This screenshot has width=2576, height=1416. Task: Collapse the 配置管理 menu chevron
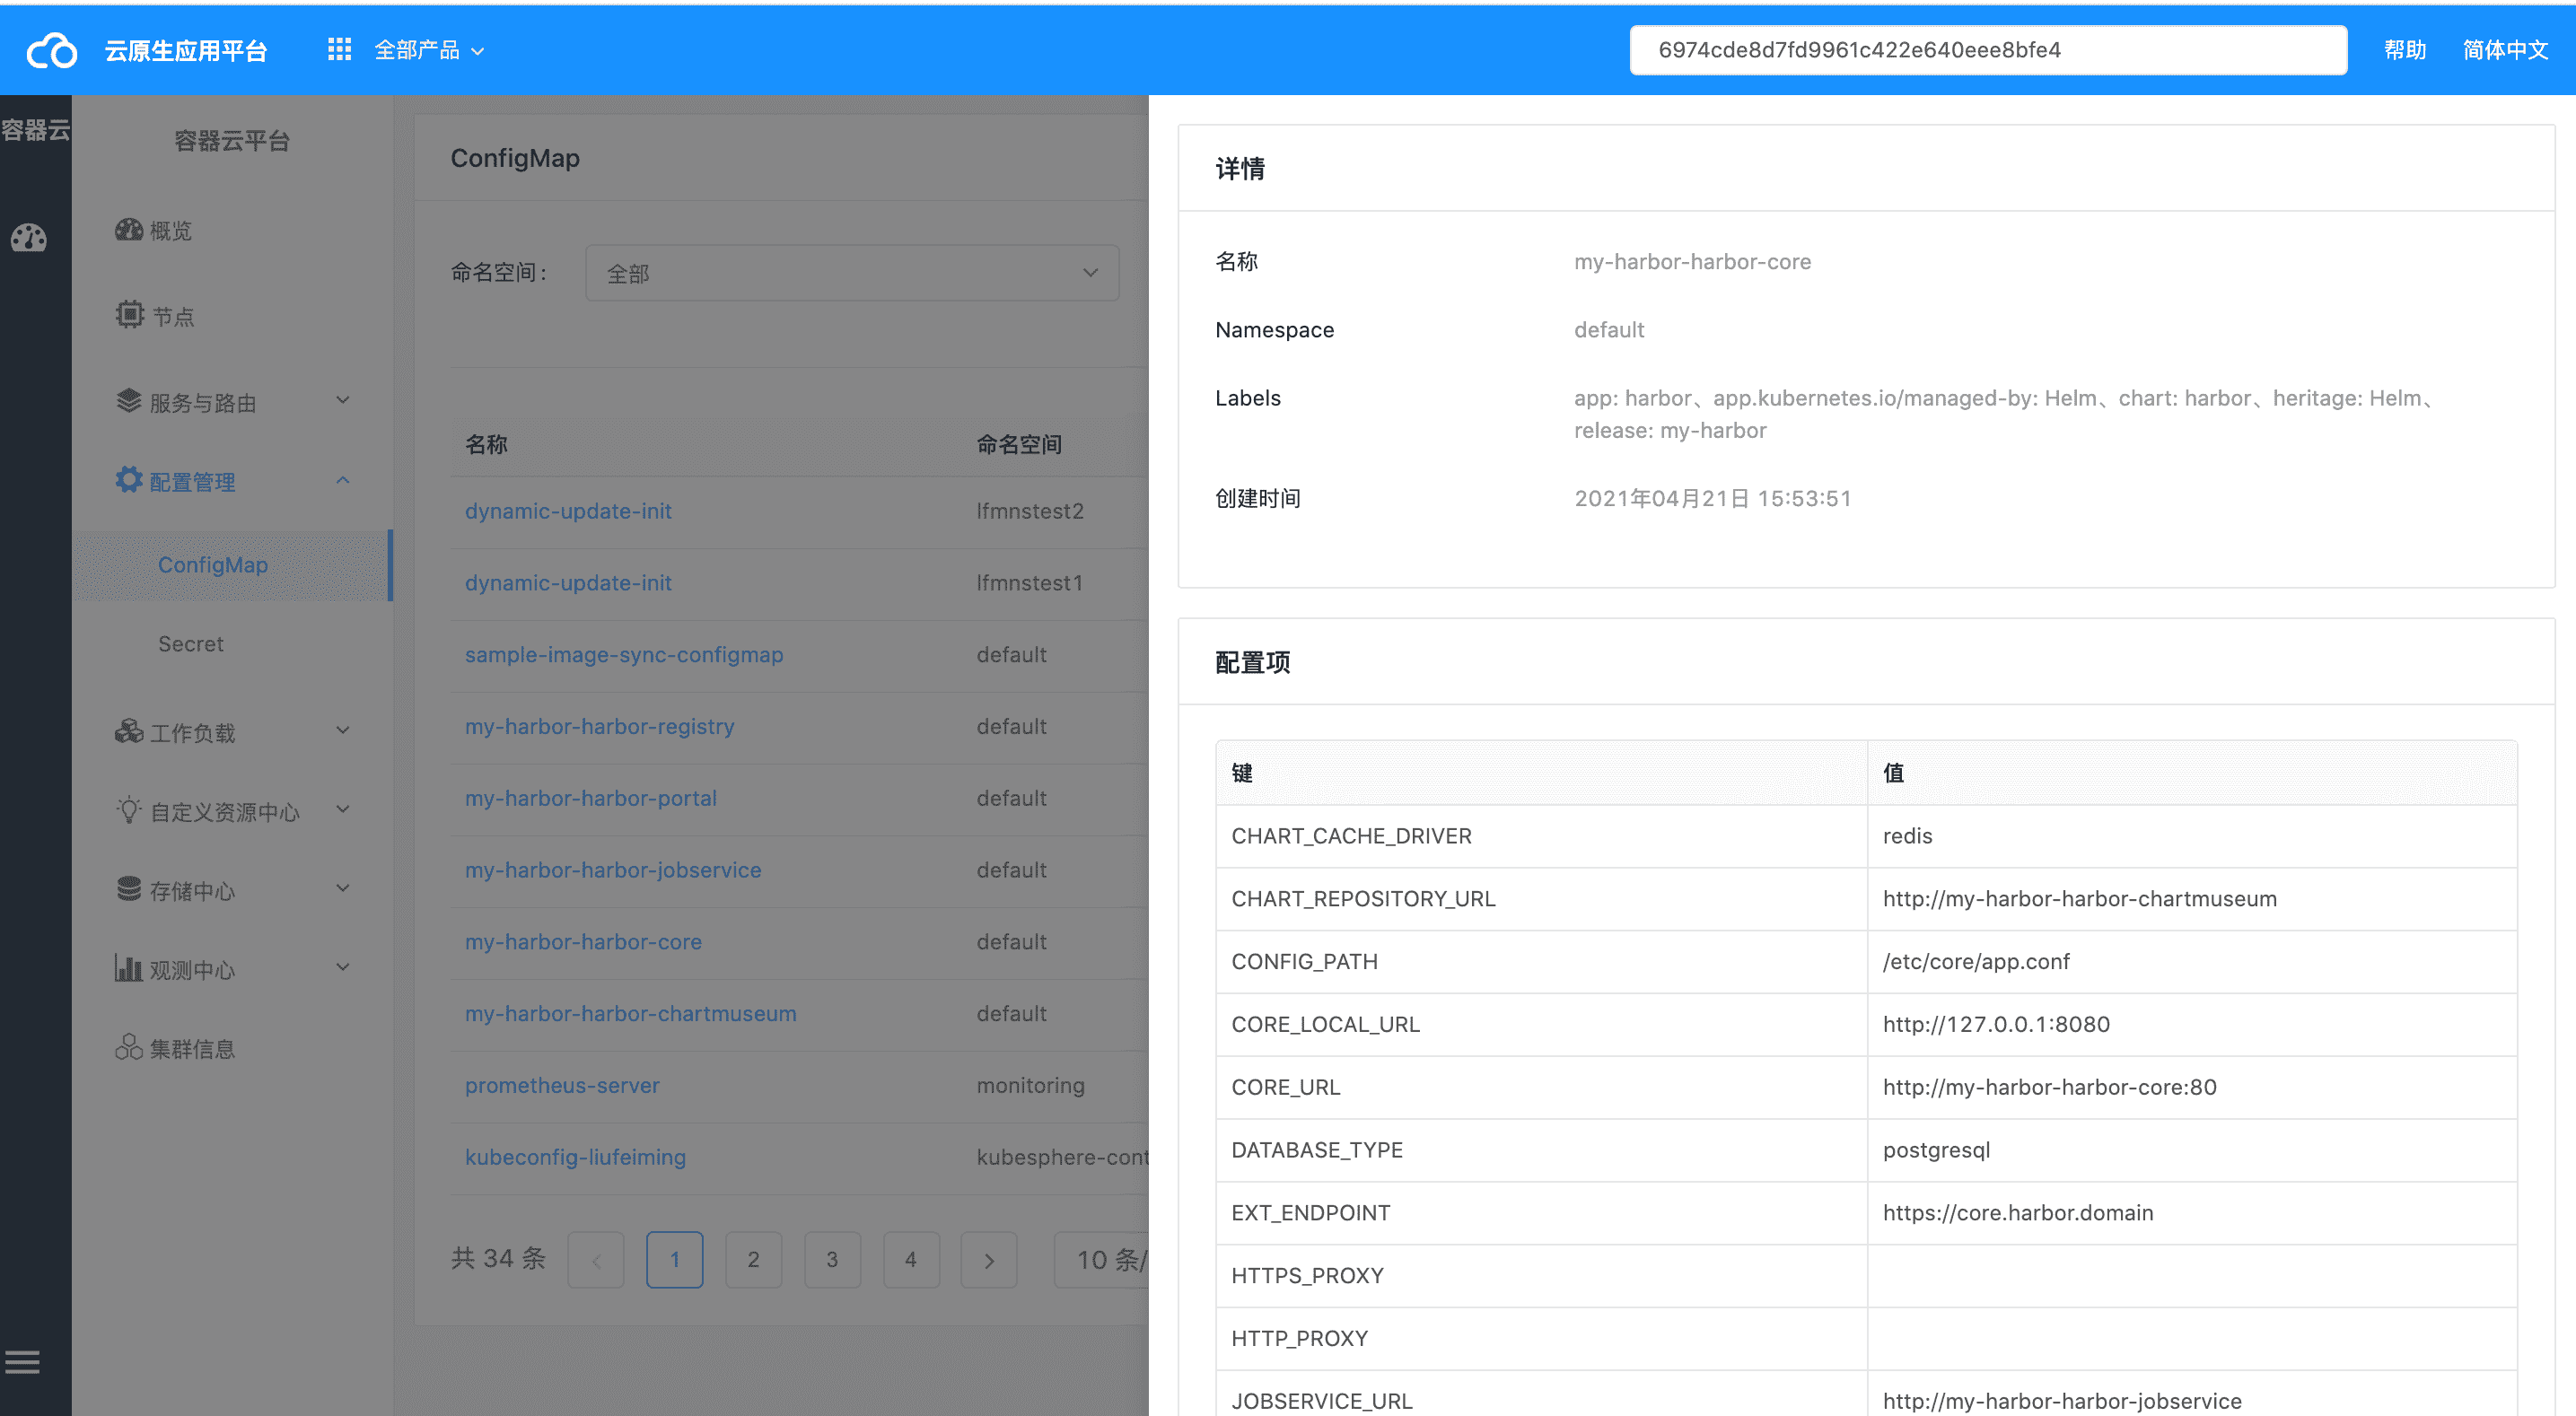[343, 481]
